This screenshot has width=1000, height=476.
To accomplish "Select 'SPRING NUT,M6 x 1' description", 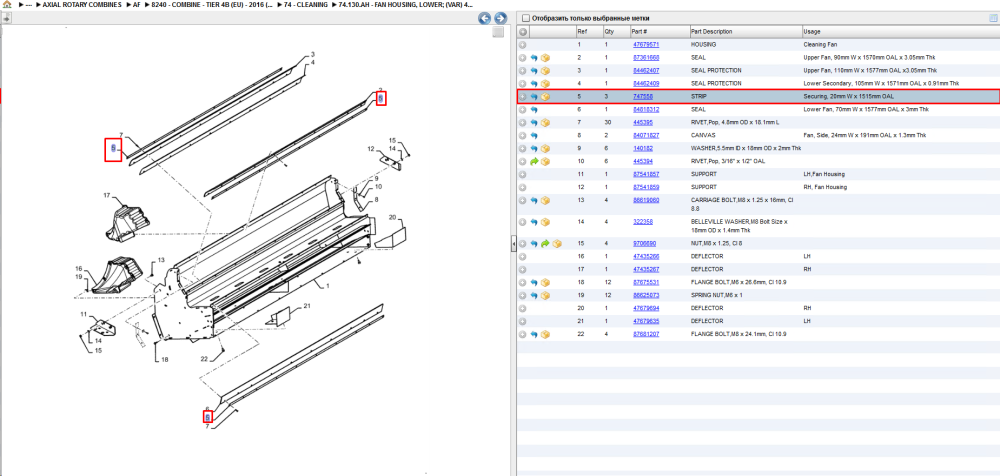I will pyautogui.click(x=717, y=295).
